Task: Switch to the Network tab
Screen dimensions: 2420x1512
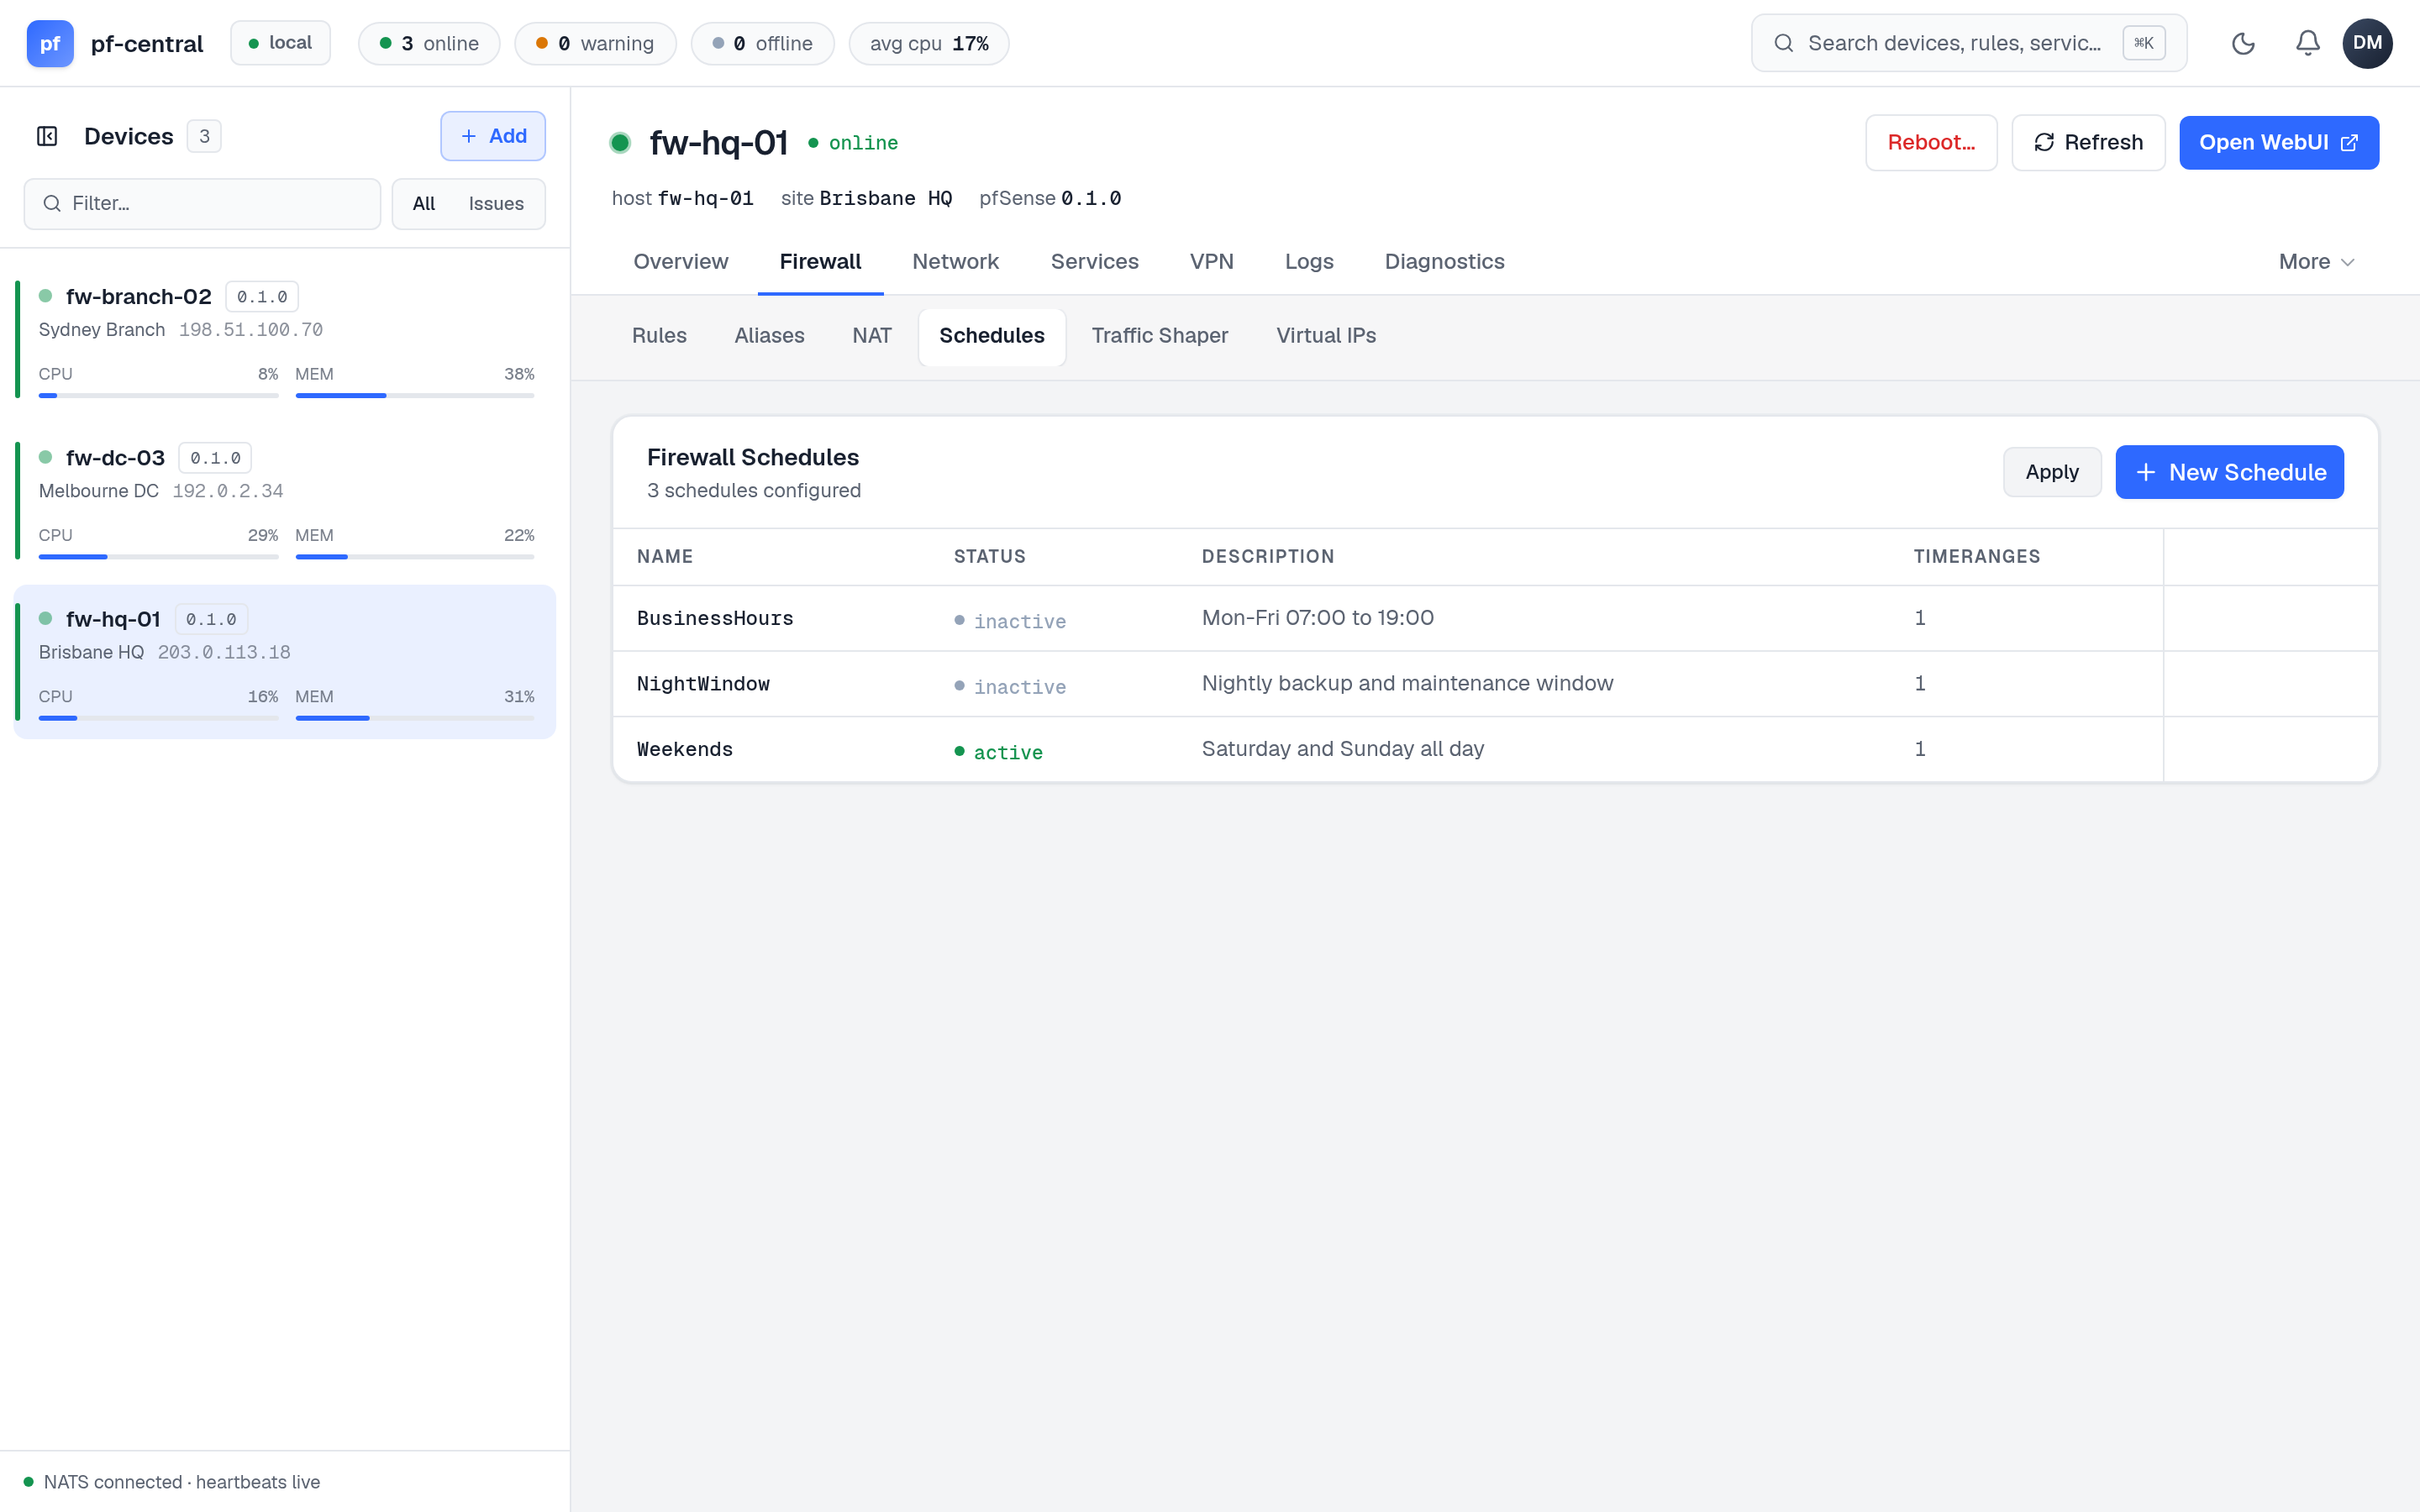Action: pyautogui.click(x=955, y=262)
